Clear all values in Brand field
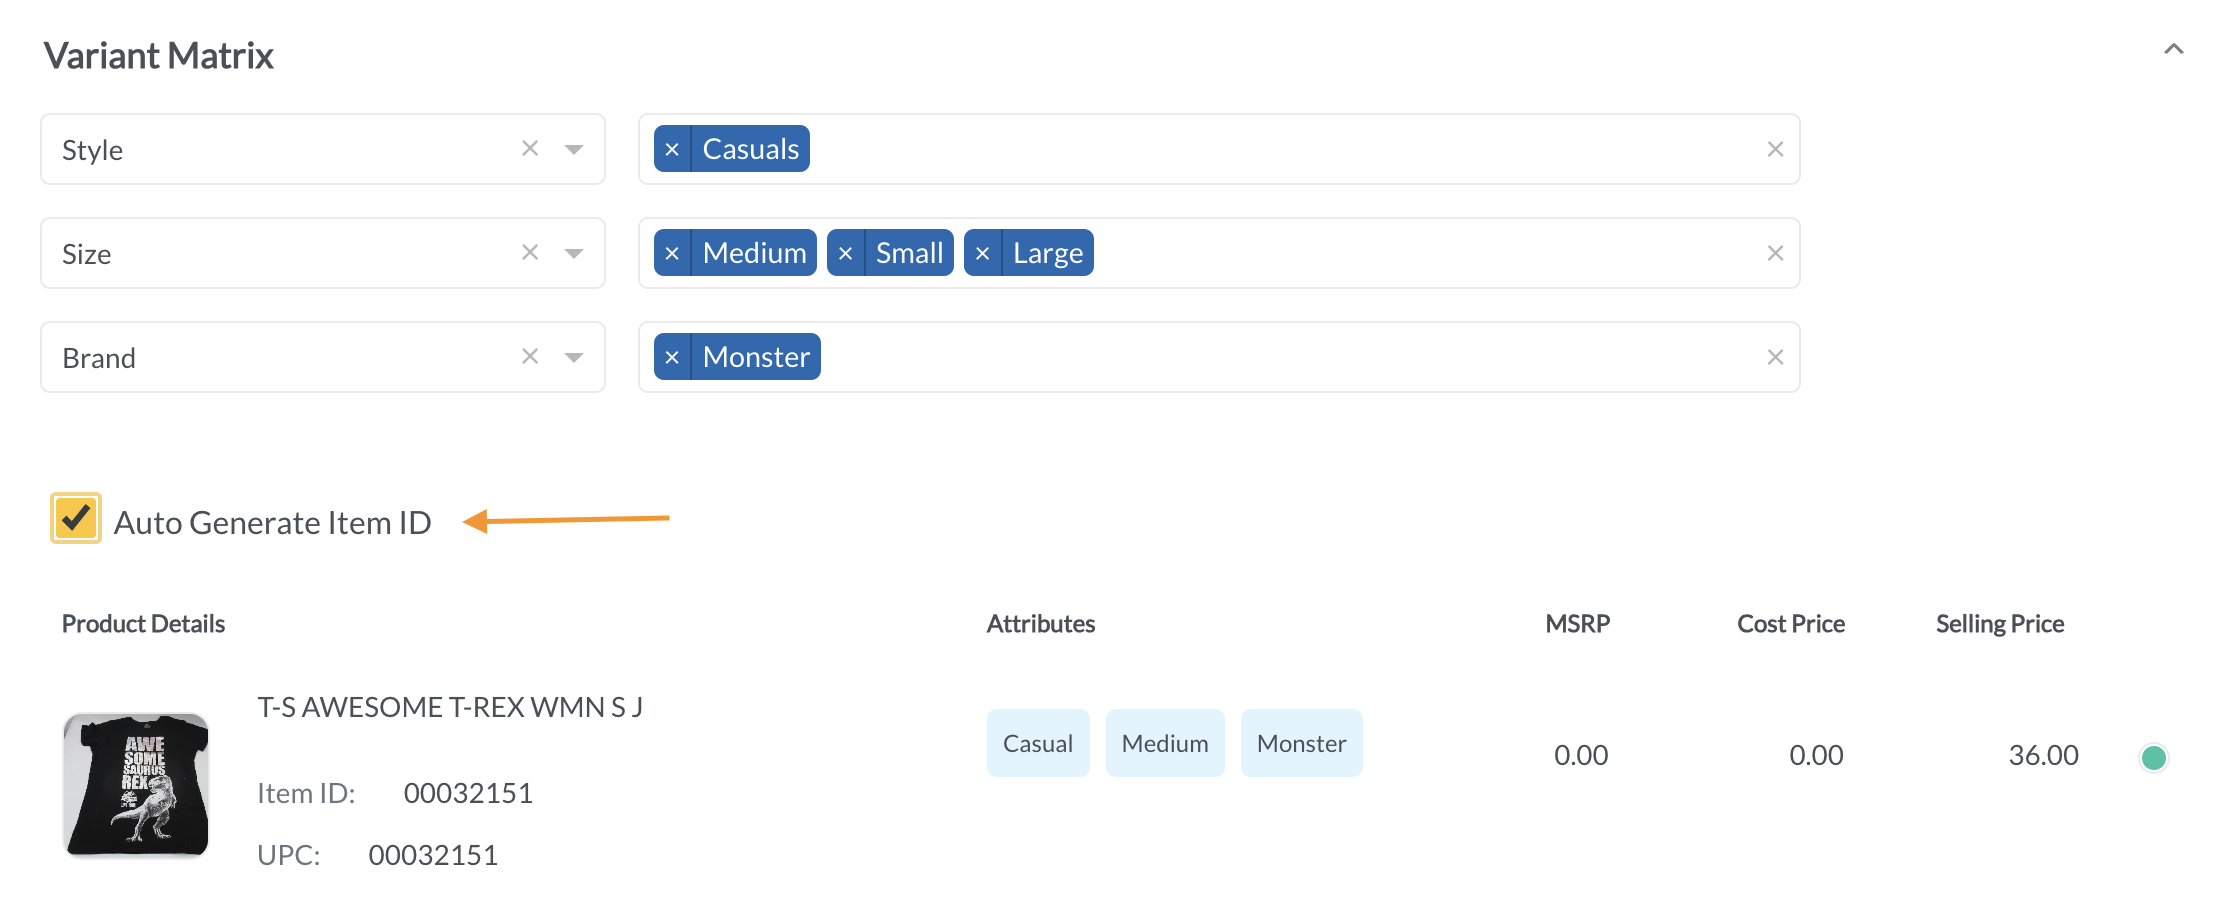The height and width of the screenshot is (906, 2214). (1775, 357)
